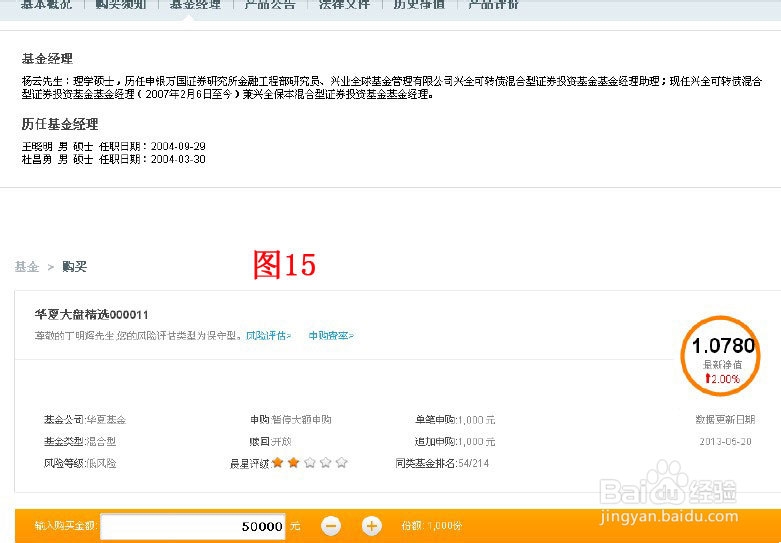Click 基金公司:华夏基金 text
The width and height of the screenshot is (781, 543).
click(x=85, y=419)
